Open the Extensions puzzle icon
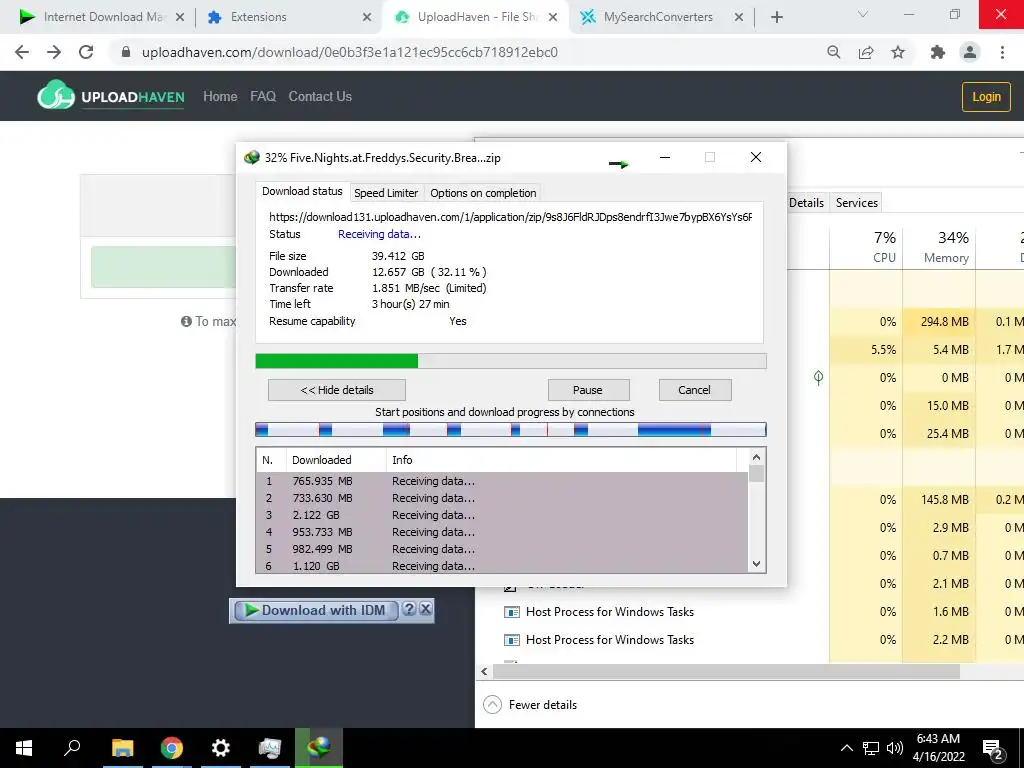1024x768 pixels. click(938, 52)
